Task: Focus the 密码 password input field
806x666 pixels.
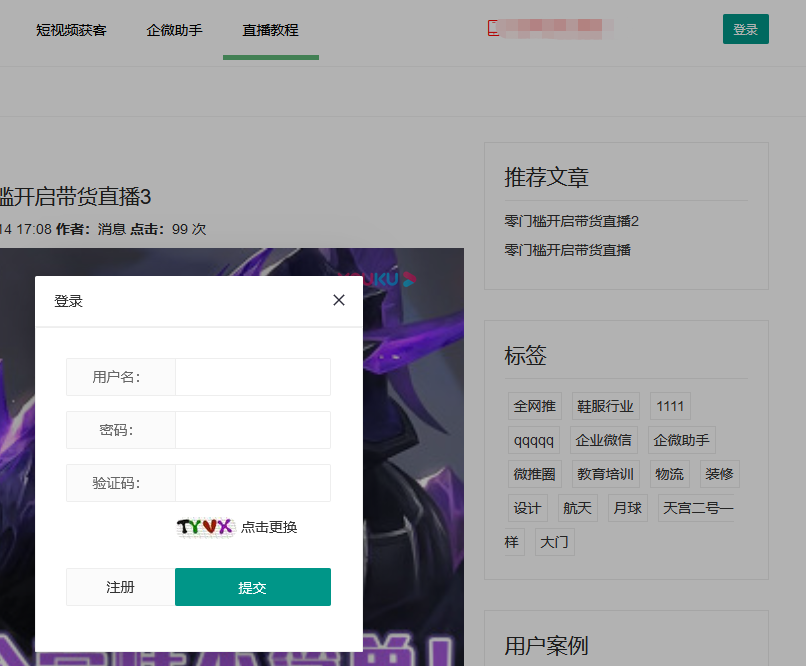Action: coord(252,430)
